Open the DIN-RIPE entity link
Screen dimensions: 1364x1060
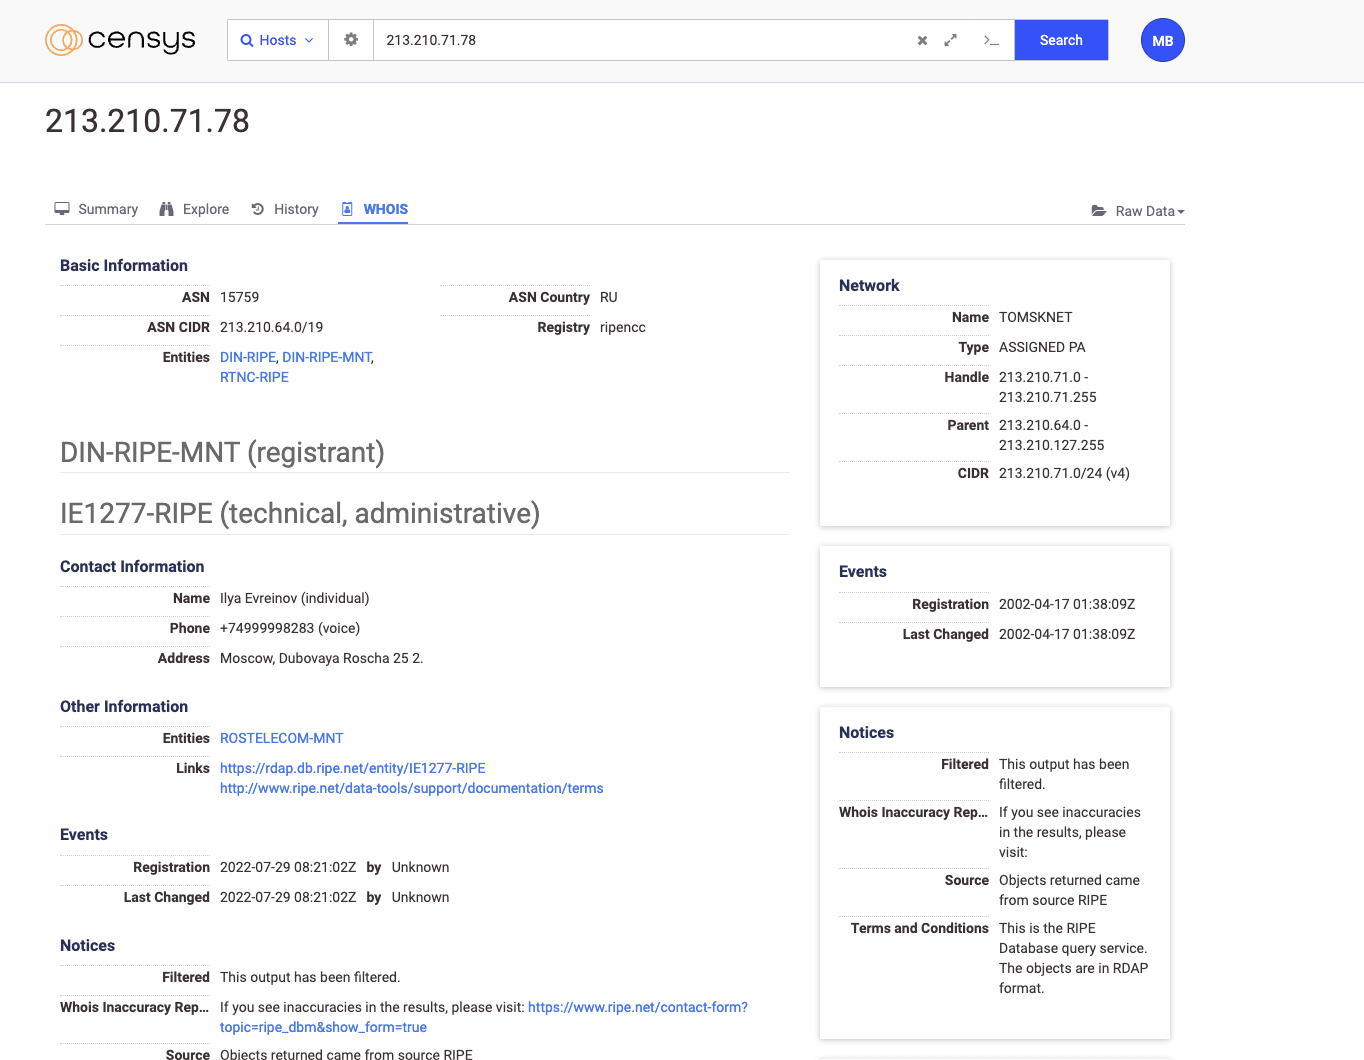pyautogui.click(x=247, y=356)
